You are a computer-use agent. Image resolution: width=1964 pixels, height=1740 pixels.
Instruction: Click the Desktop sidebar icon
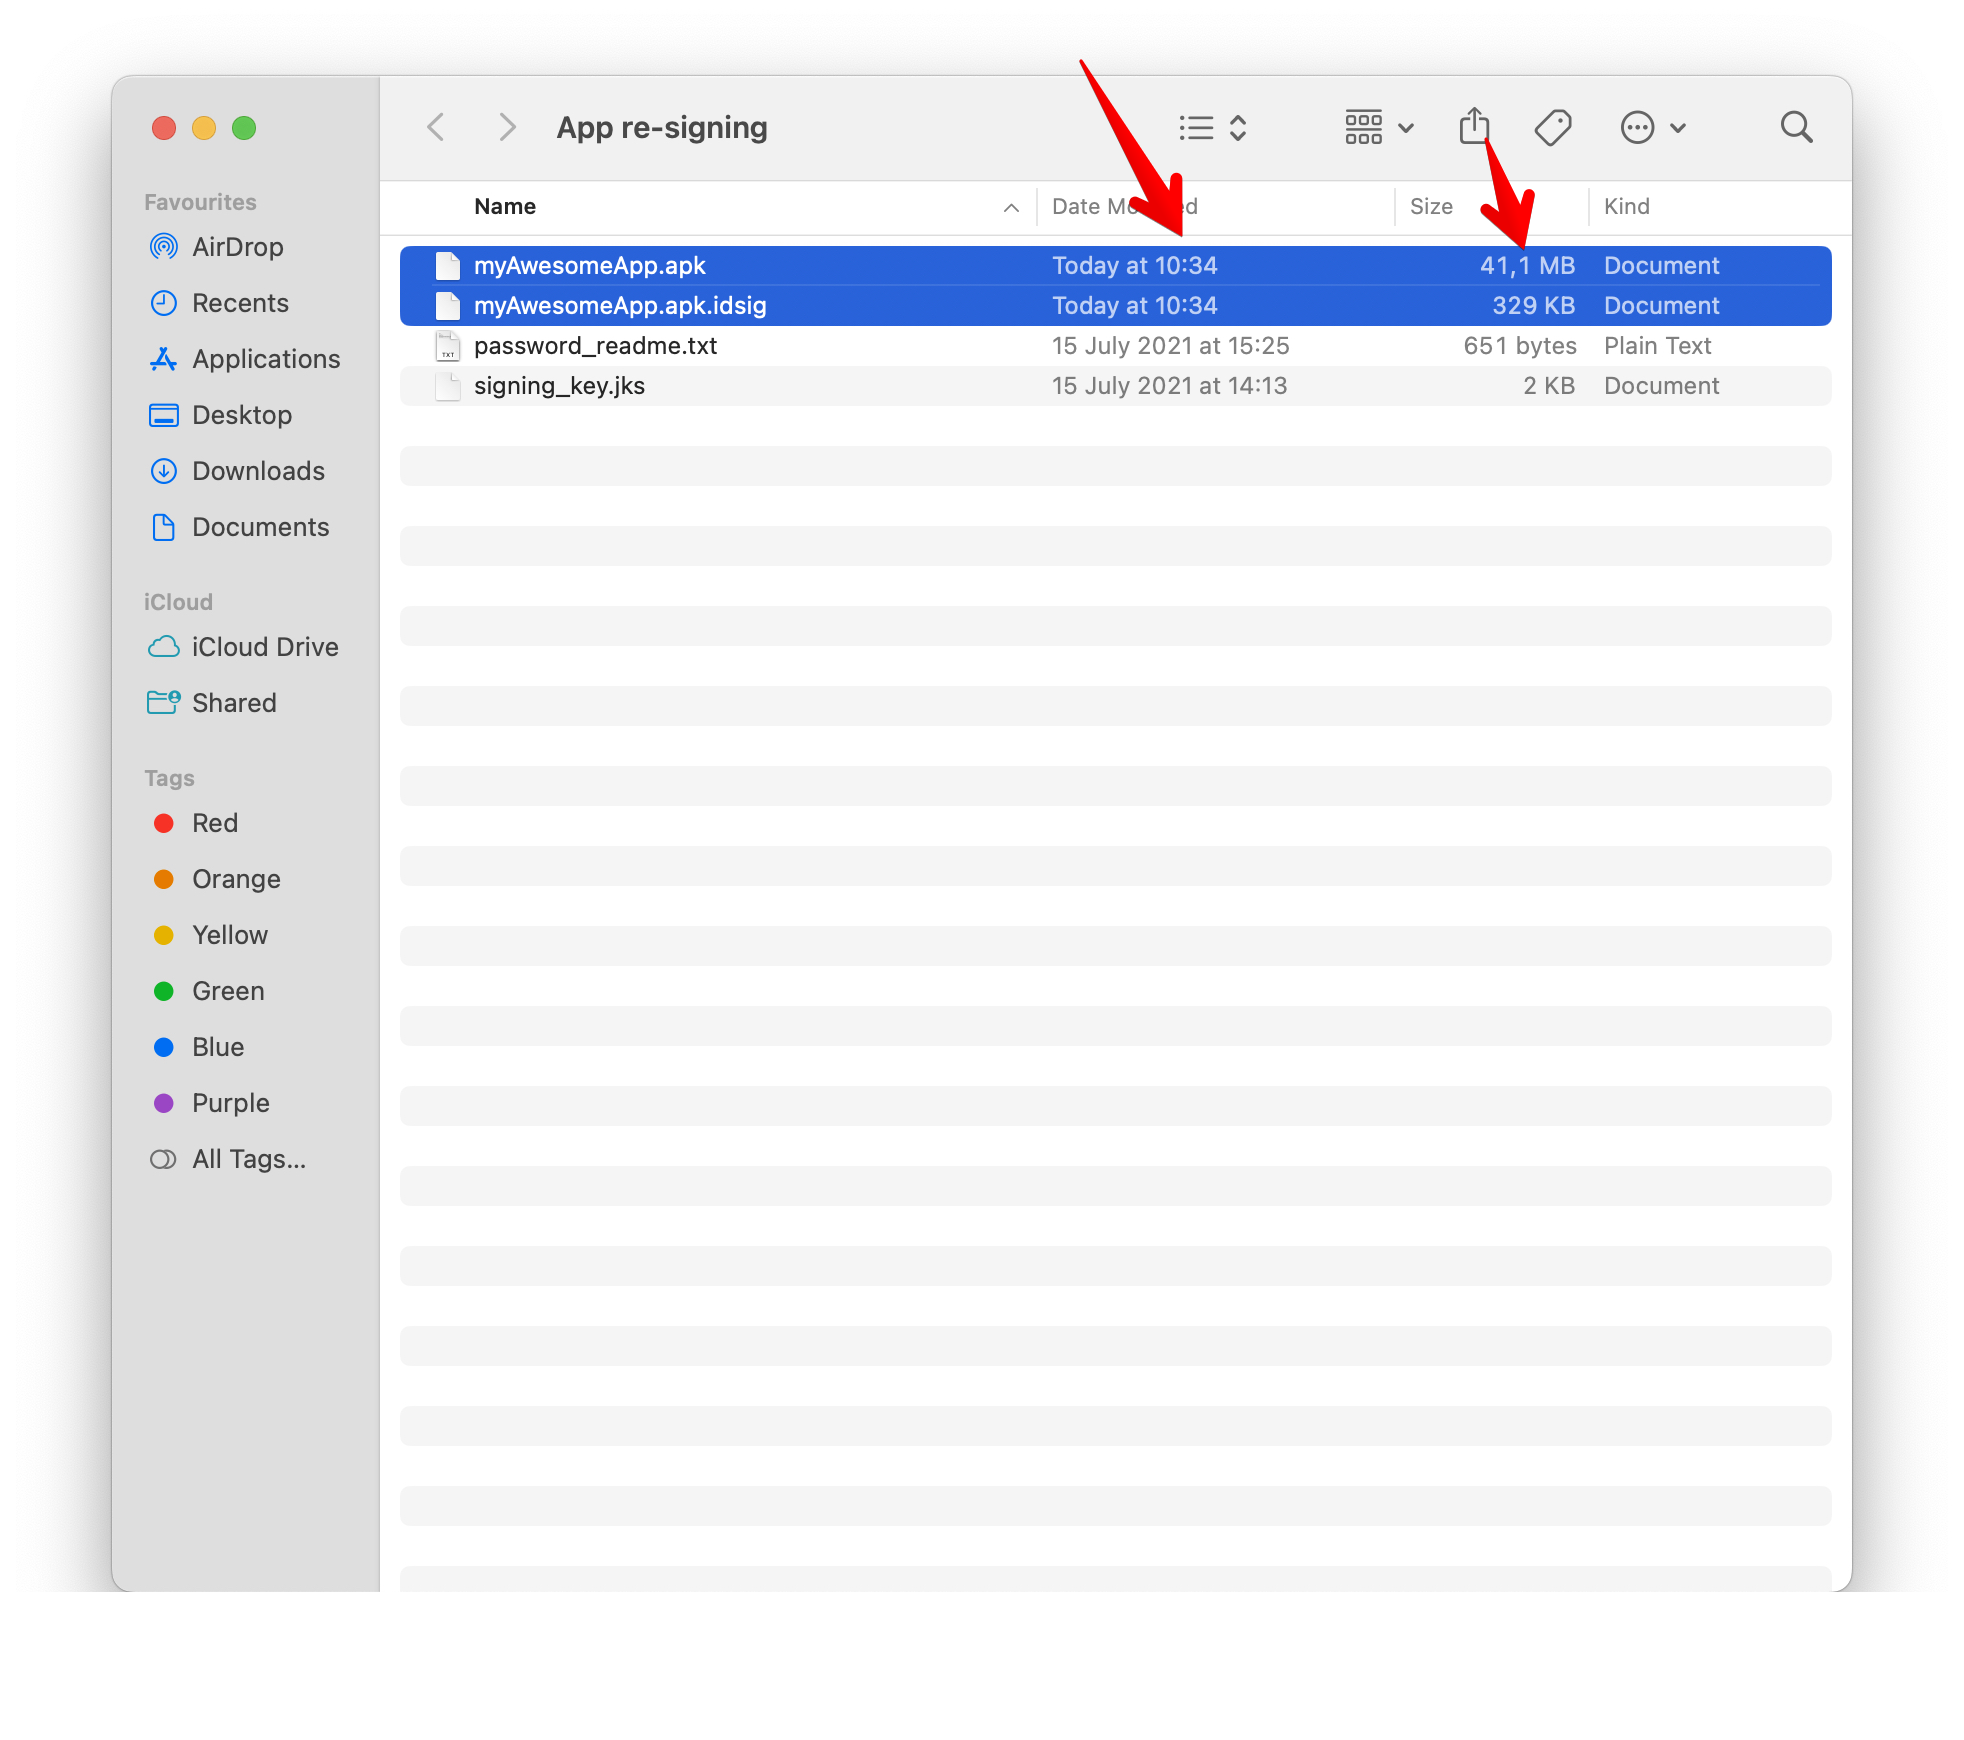point(163,415)
